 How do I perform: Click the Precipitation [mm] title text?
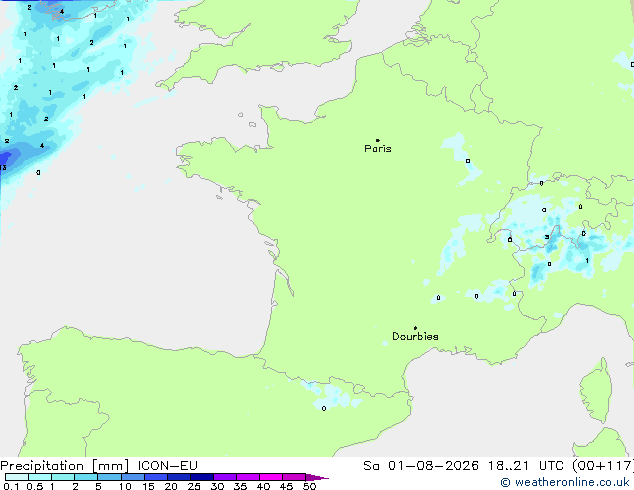point(65,466)
